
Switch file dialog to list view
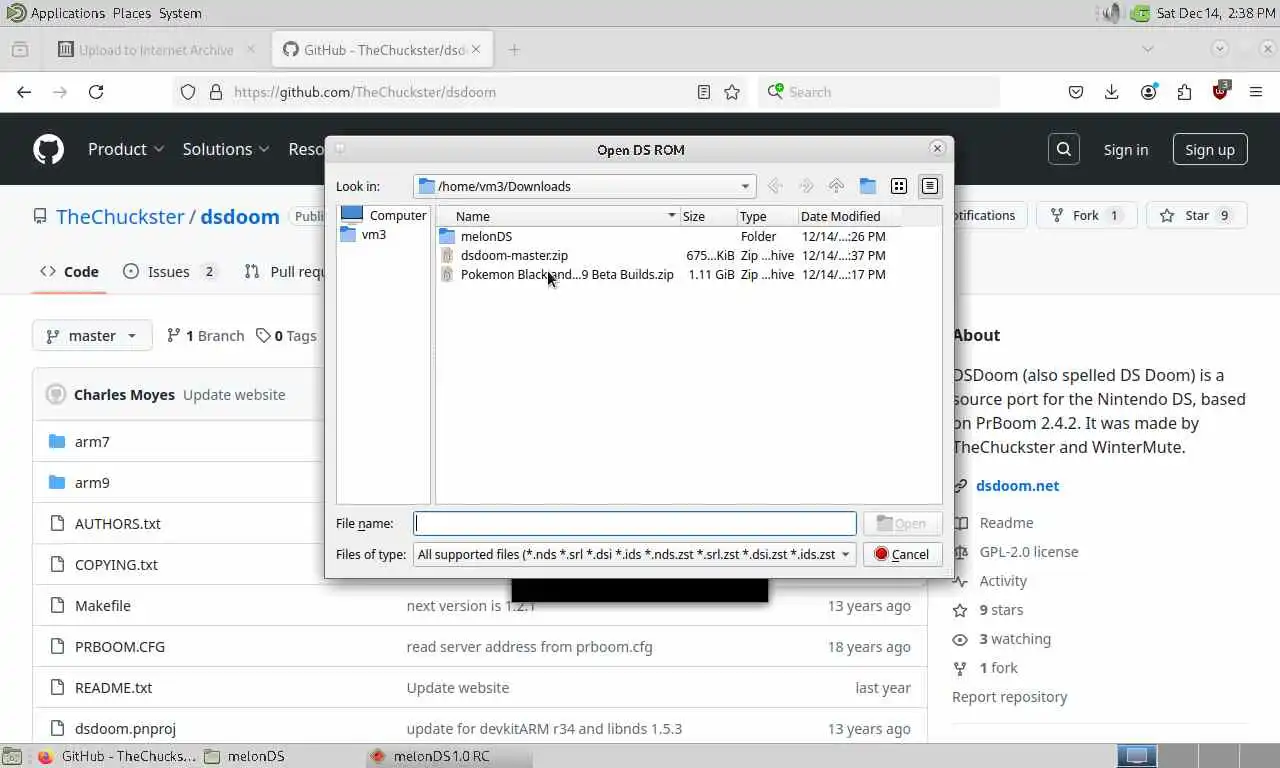pyautogui.click(x=899, y=186)
